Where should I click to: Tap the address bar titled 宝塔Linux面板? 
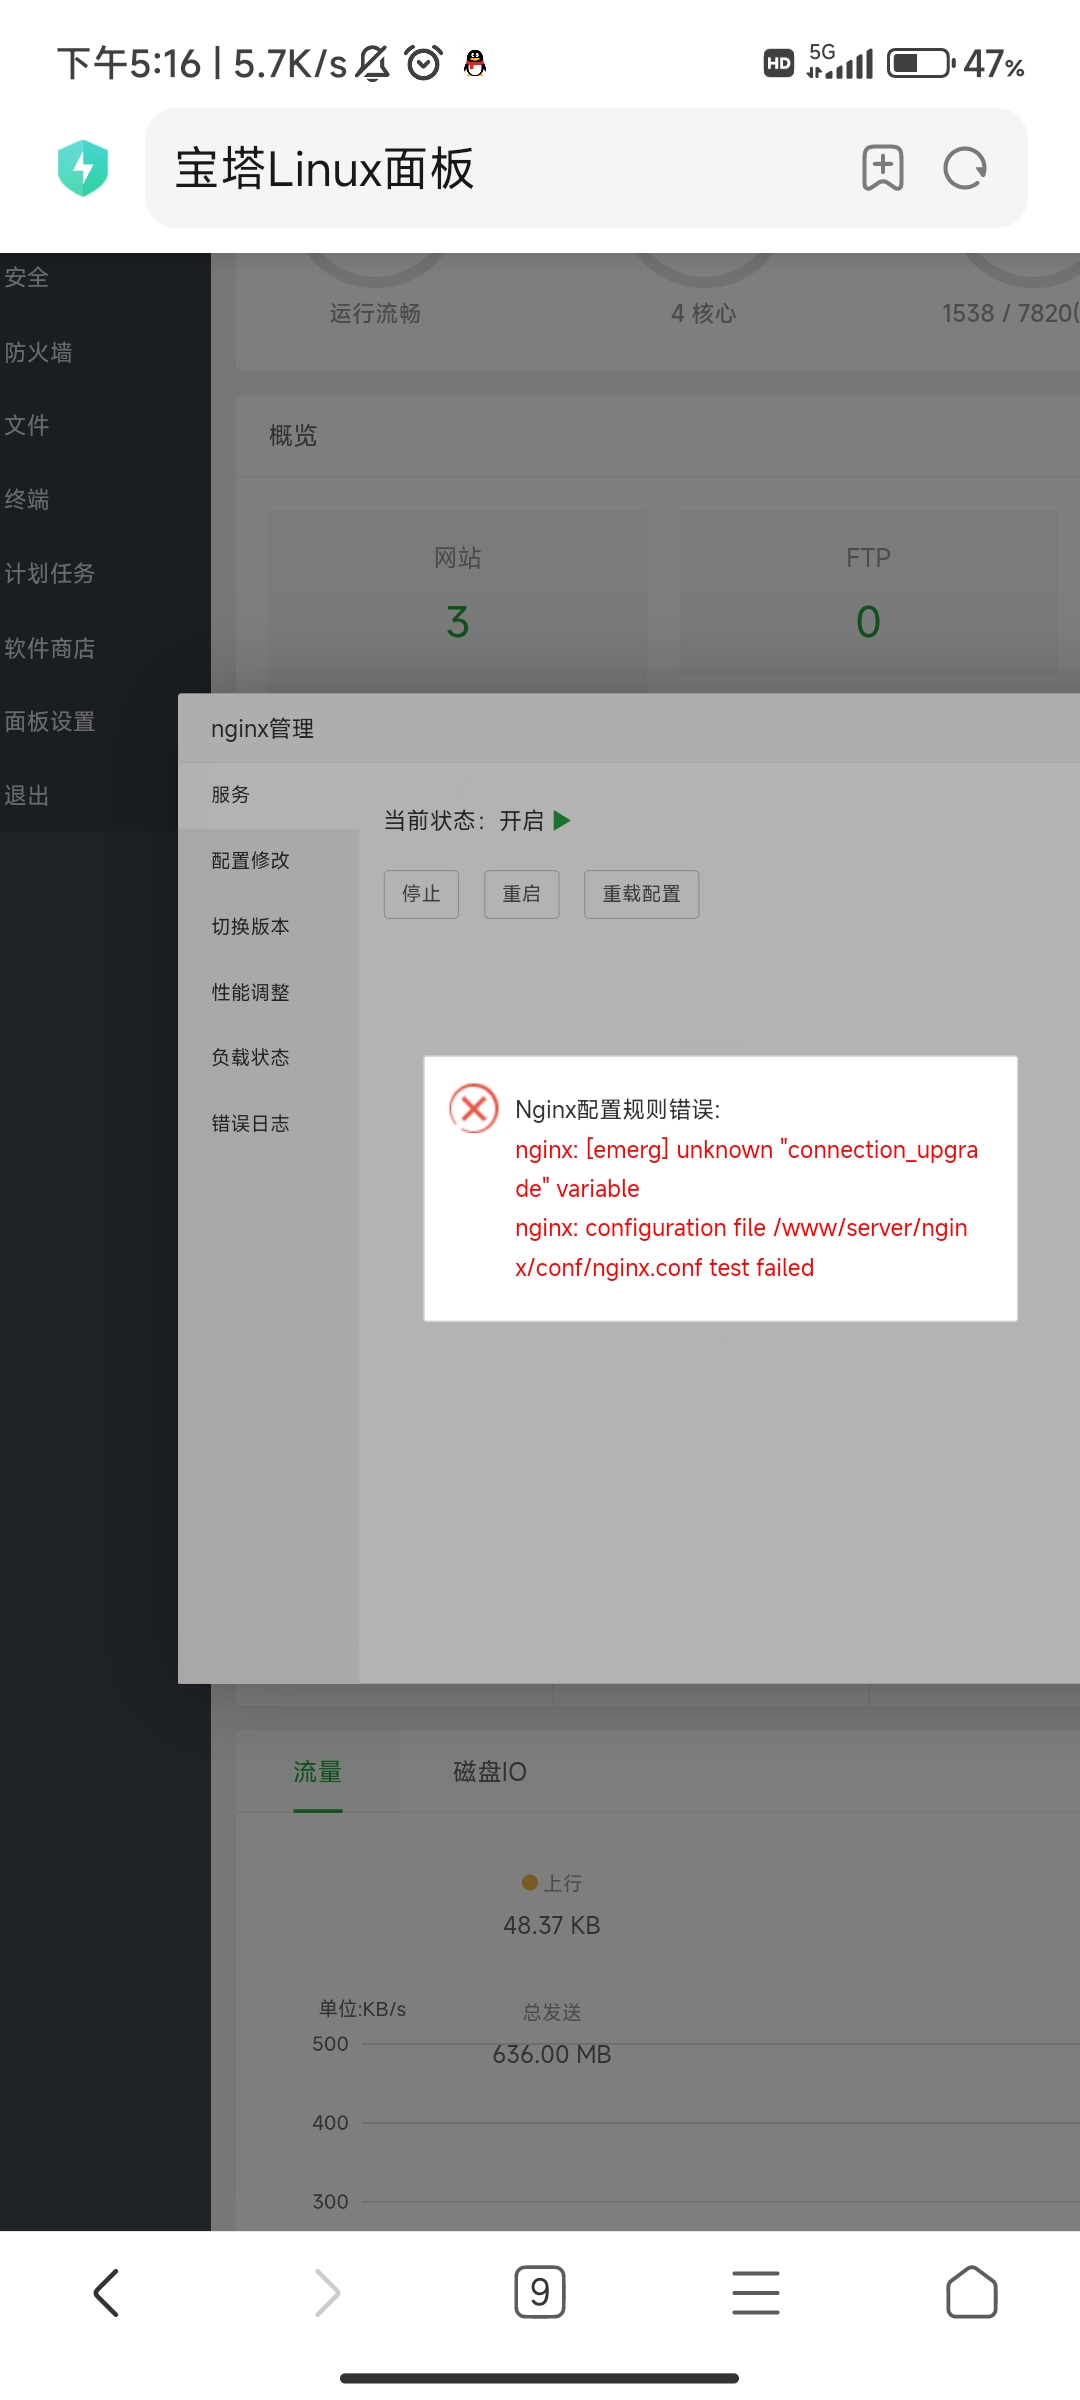(x=586, y=168)
